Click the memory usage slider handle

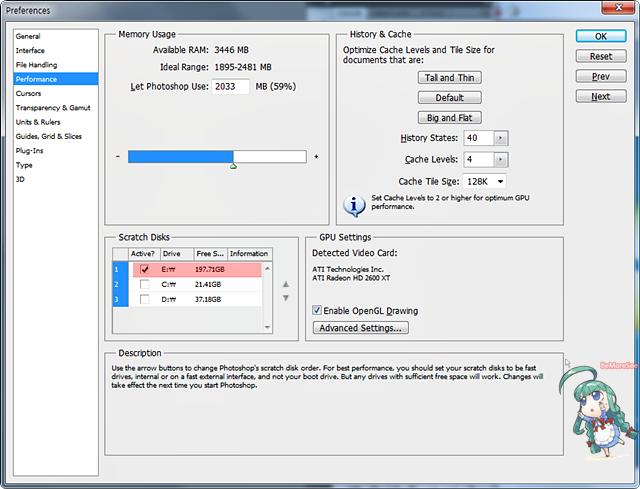coord(233,166)
